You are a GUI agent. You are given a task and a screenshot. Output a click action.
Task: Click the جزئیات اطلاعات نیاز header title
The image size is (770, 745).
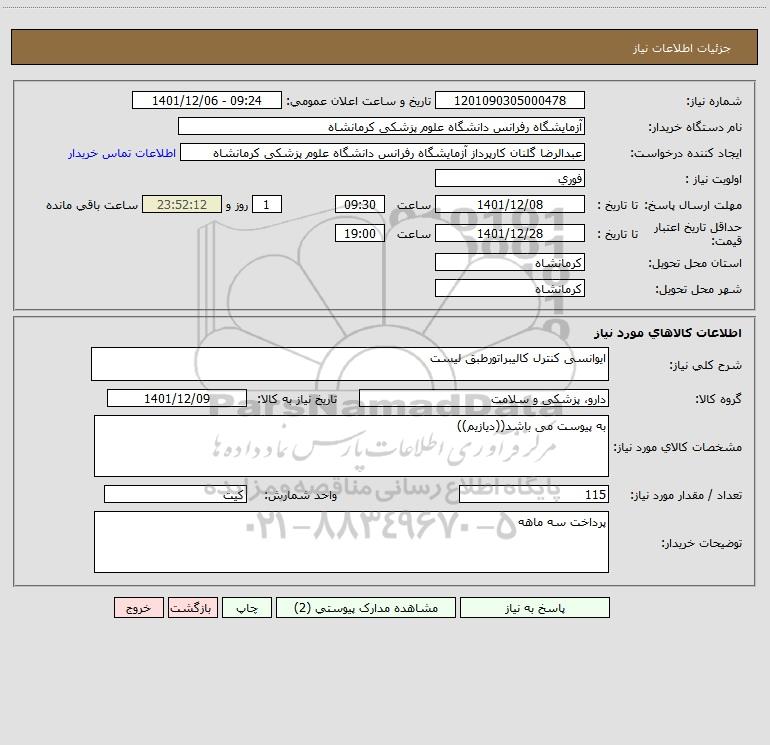click(x=682, y=48)
